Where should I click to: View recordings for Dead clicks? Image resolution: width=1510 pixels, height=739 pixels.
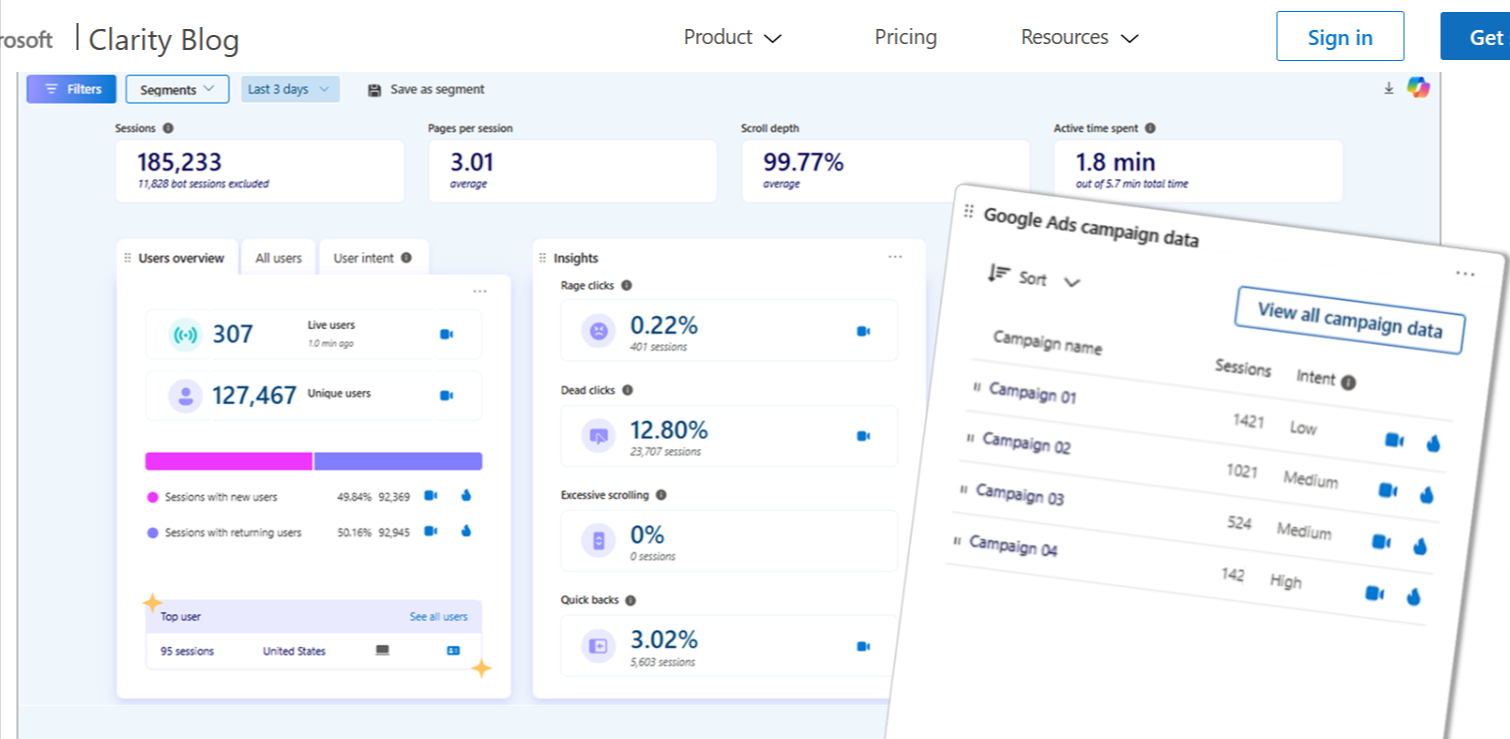pos(863,436)
